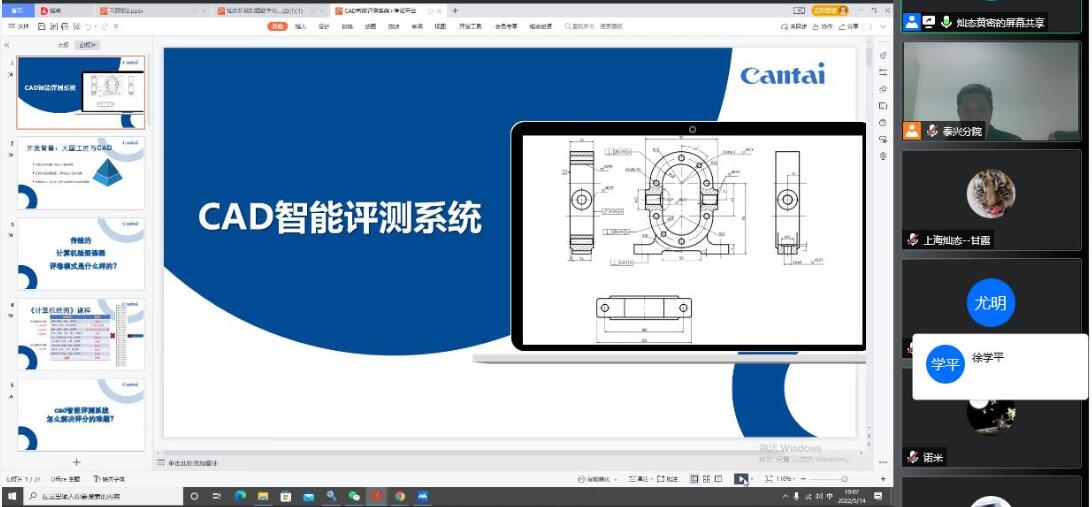
Task: Select the 开始 ribbon tab
Action: click(277, 27)
